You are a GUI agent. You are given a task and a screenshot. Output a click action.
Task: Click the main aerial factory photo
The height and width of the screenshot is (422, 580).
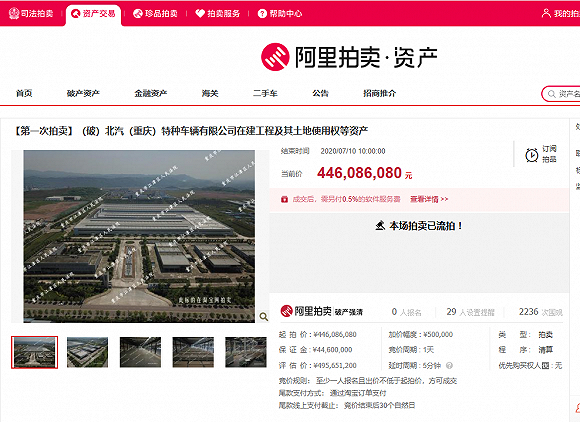click(139, 236)
